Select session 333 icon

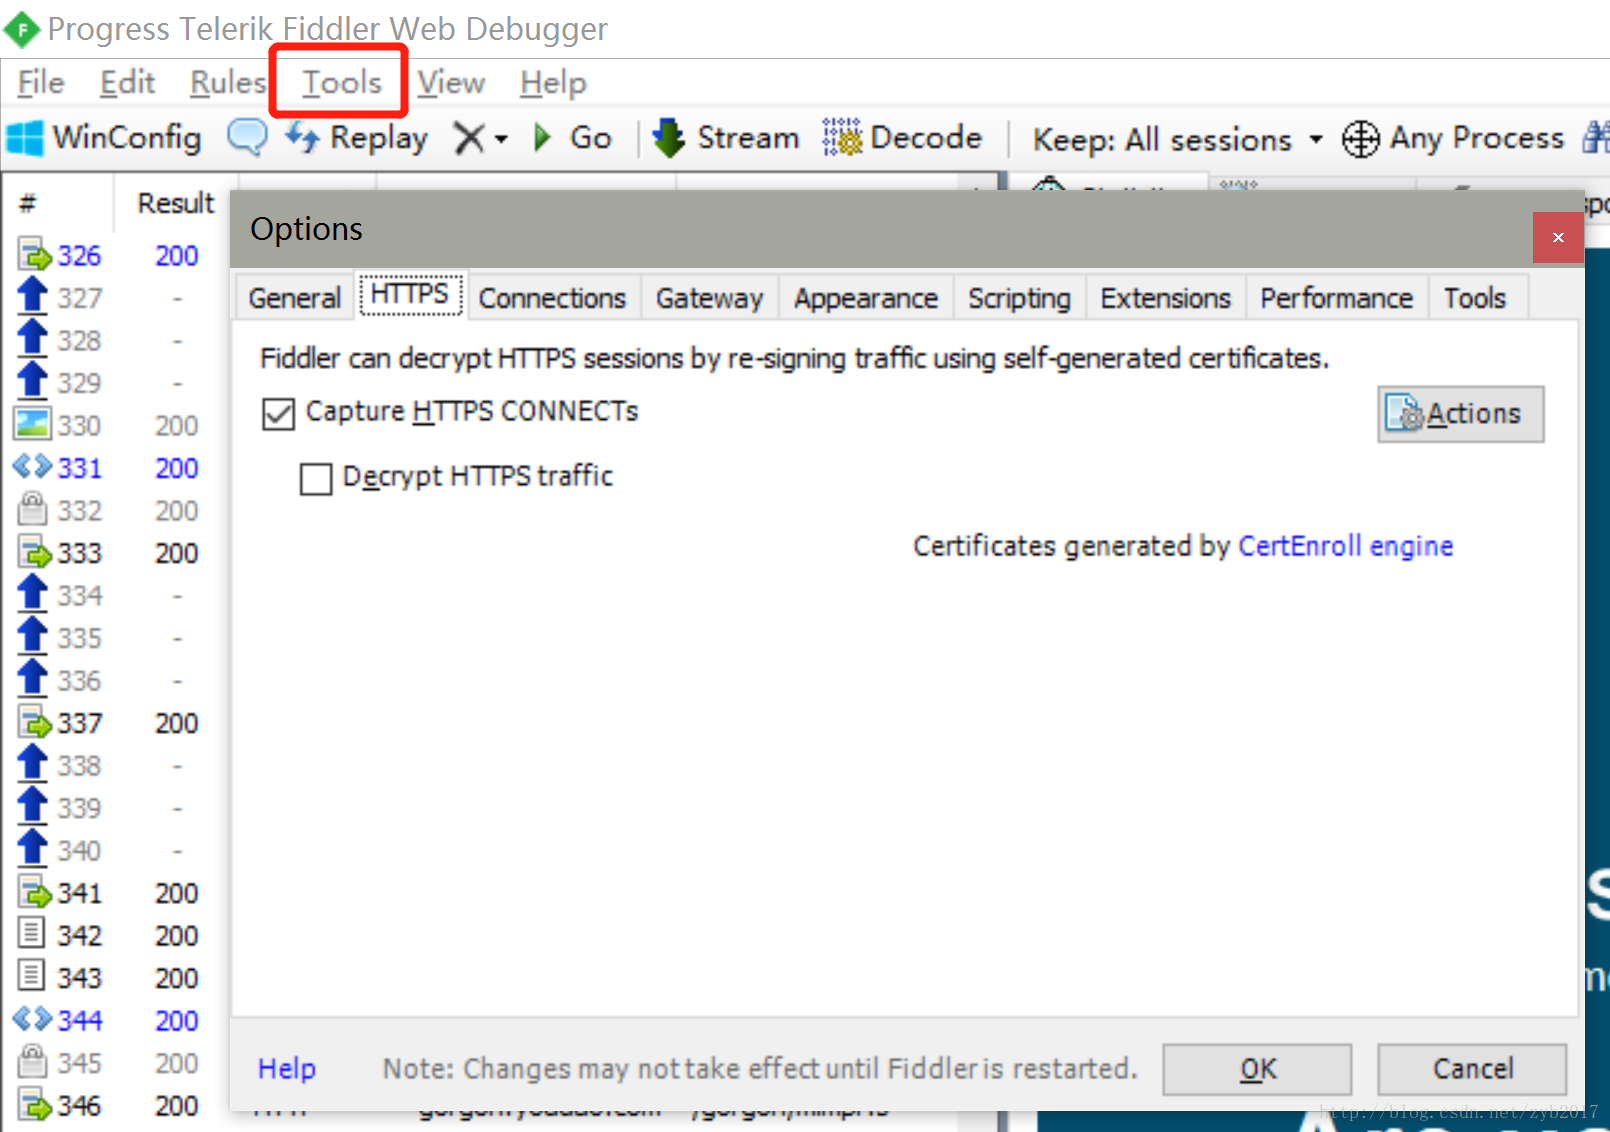pyautogui.click(x=34, y=552)
